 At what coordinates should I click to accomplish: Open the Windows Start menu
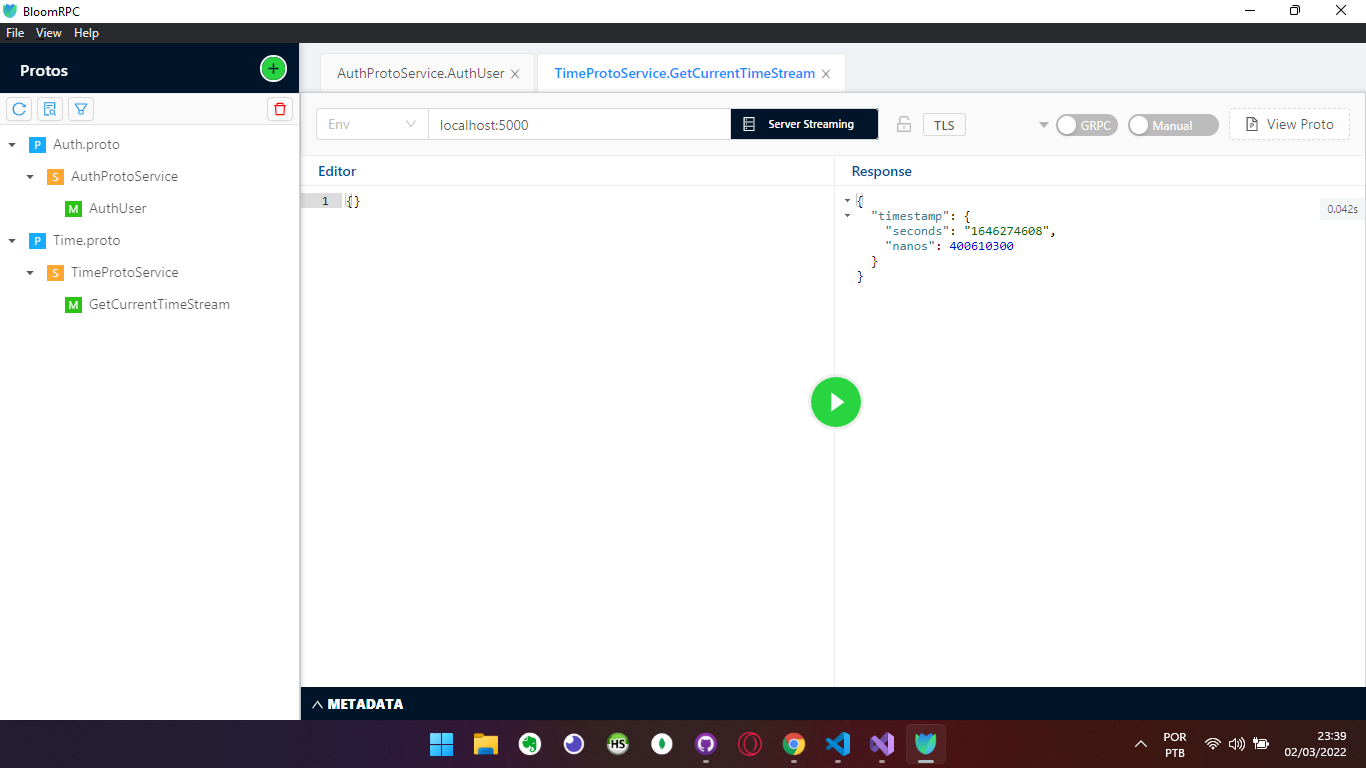(x=441, y=744)
